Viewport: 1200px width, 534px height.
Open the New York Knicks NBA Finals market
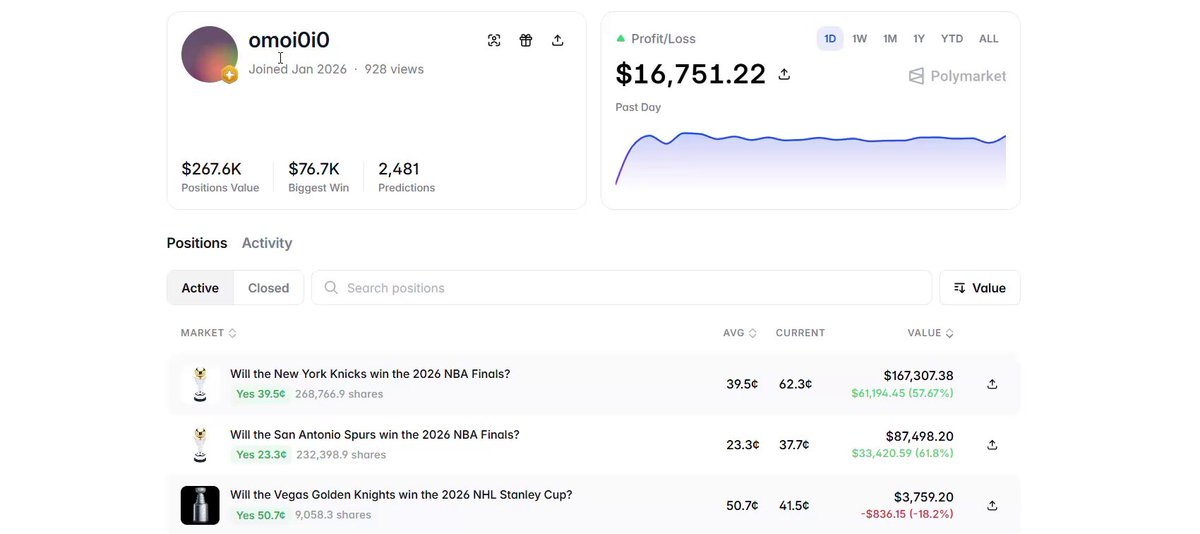click(x=370, y=374)
